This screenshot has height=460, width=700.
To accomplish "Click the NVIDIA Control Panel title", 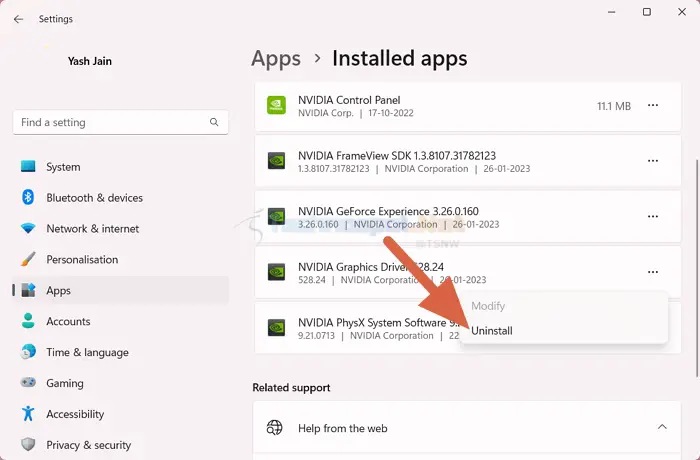I will click(349, 100).
